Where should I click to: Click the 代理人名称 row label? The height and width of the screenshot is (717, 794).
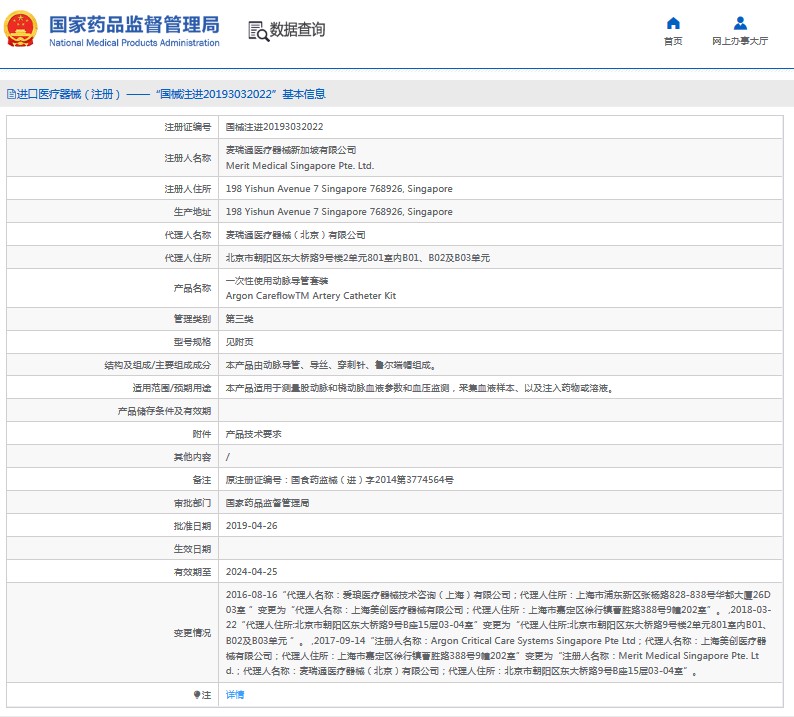point(187,235)
